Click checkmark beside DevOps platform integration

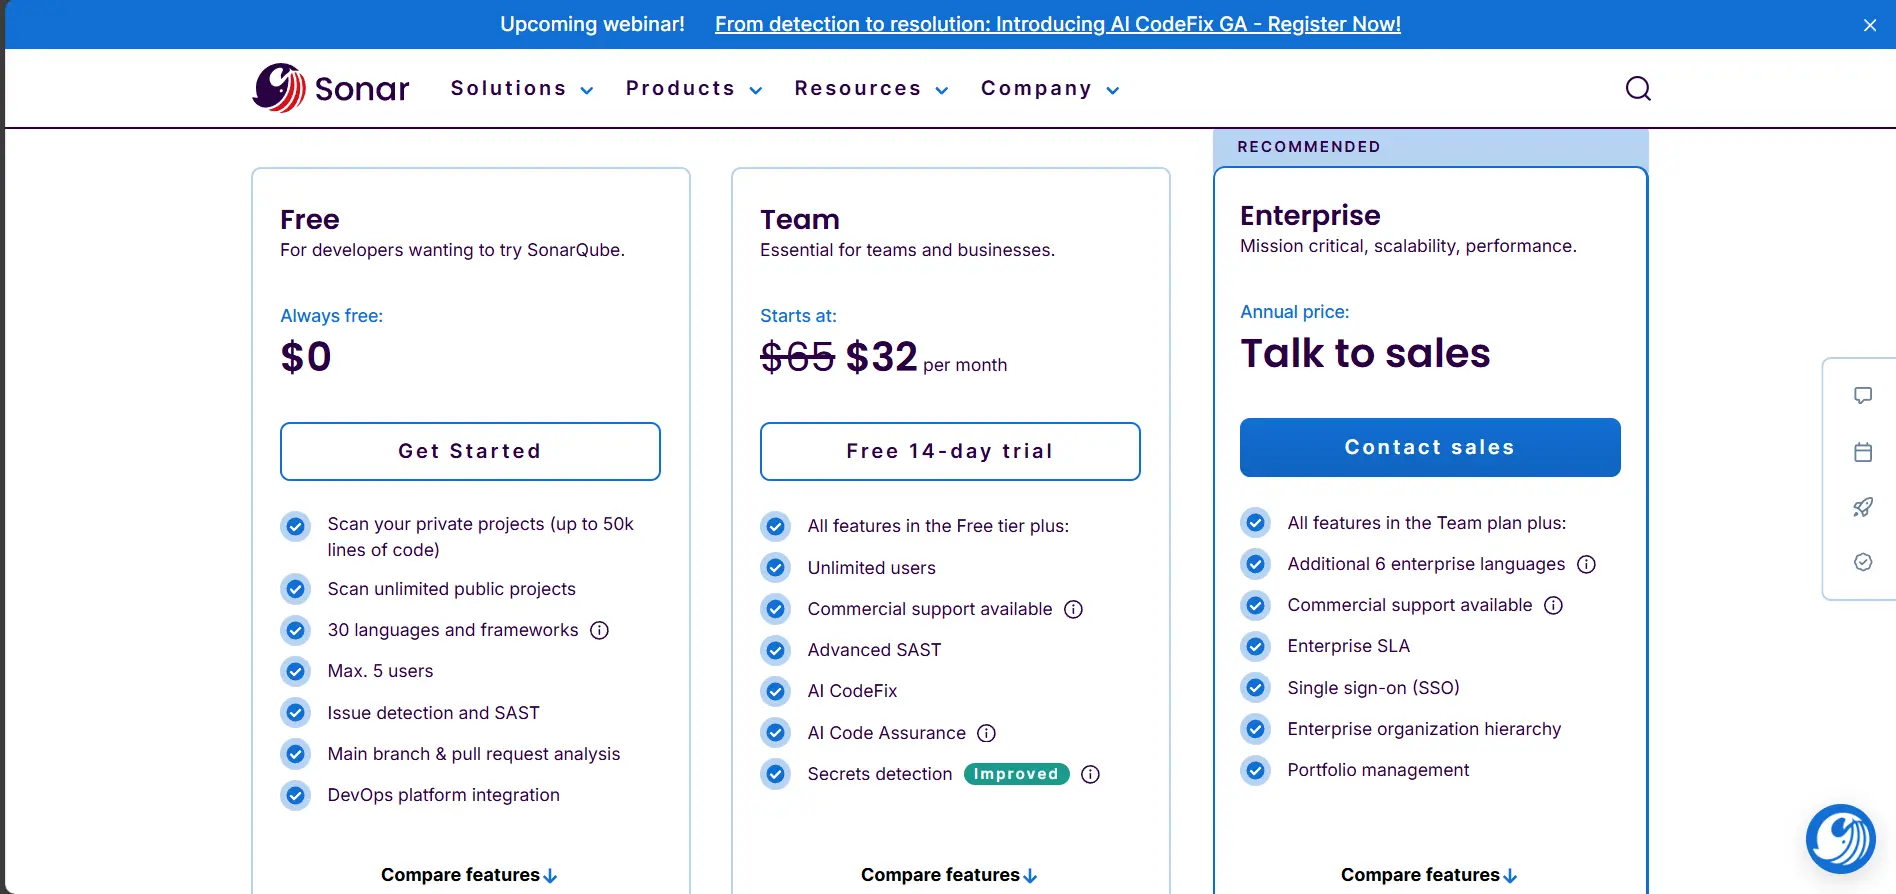point(295,795)
